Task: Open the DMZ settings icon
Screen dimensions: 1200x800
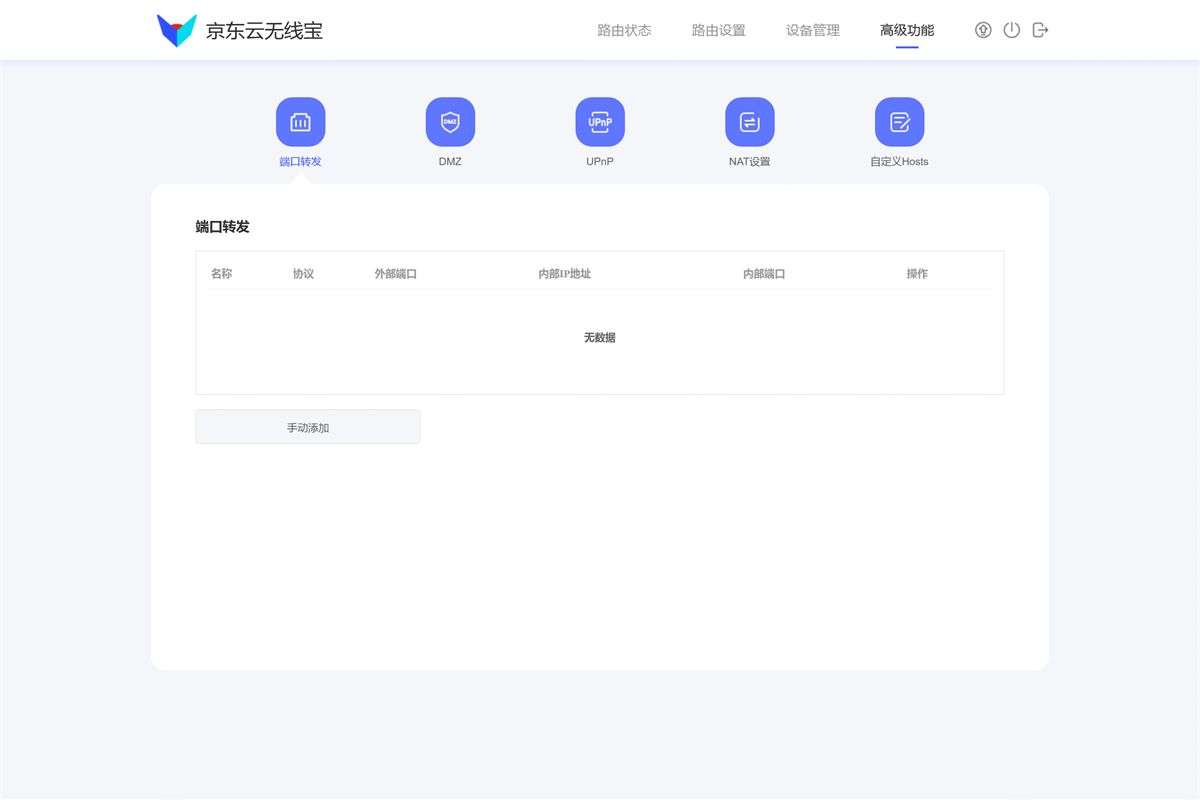Action: pos(450,120)
